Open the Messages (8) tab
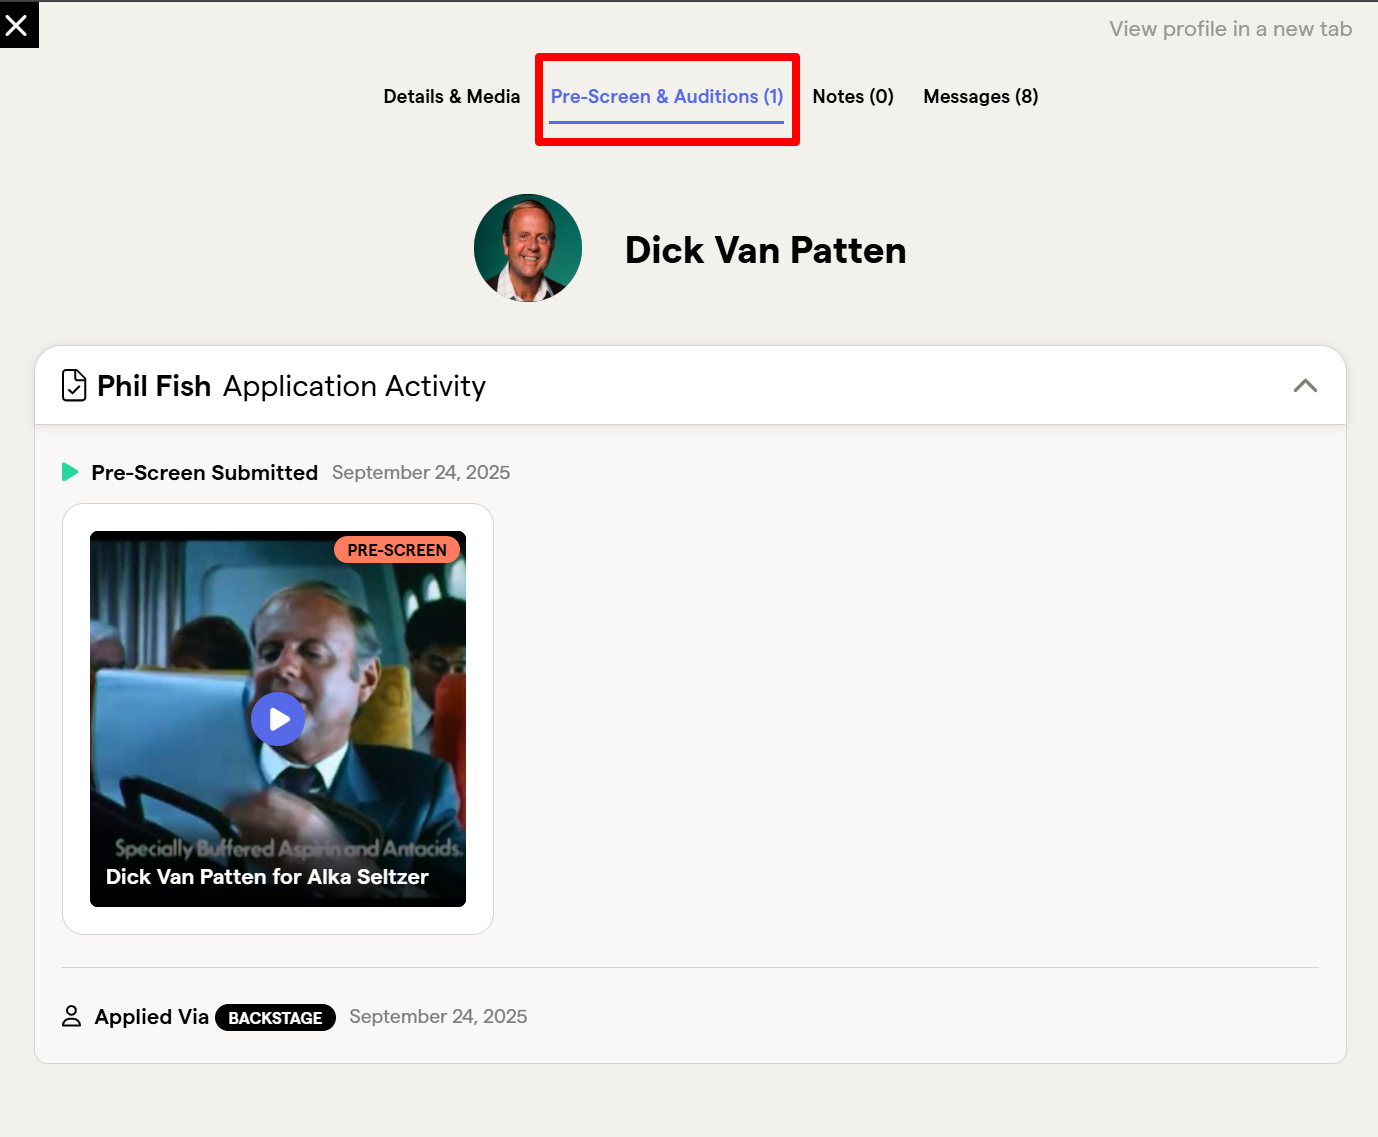This screenshot has height=1137, width=1378. (x=981, y=97)
